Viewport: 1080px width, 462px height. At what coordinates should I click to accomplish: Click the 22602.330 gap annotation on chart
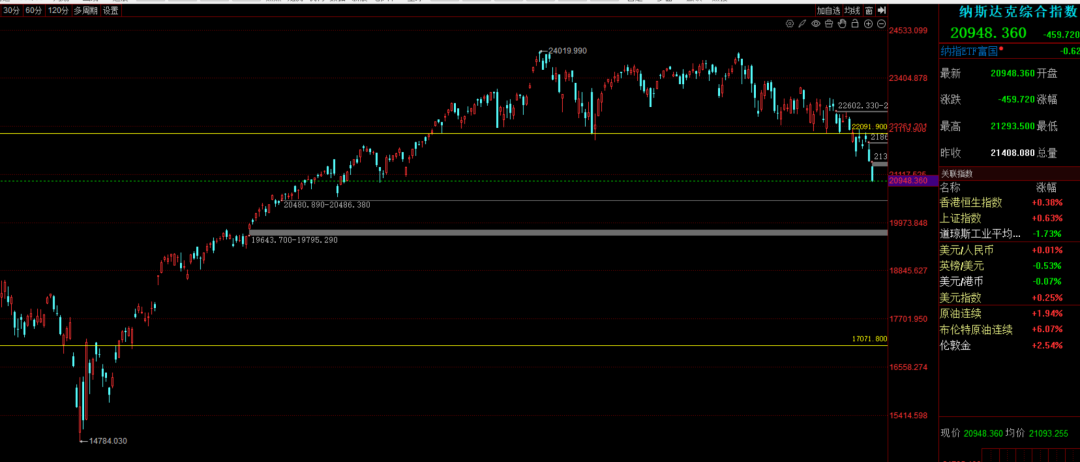click(x=862, y=105)
